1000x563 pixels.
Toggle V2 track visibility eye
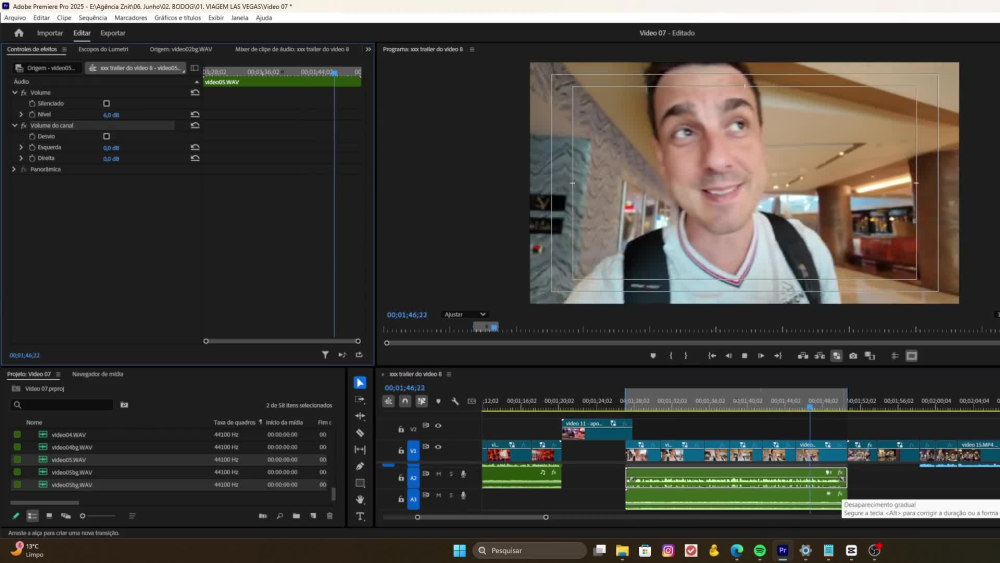[438, 426]
